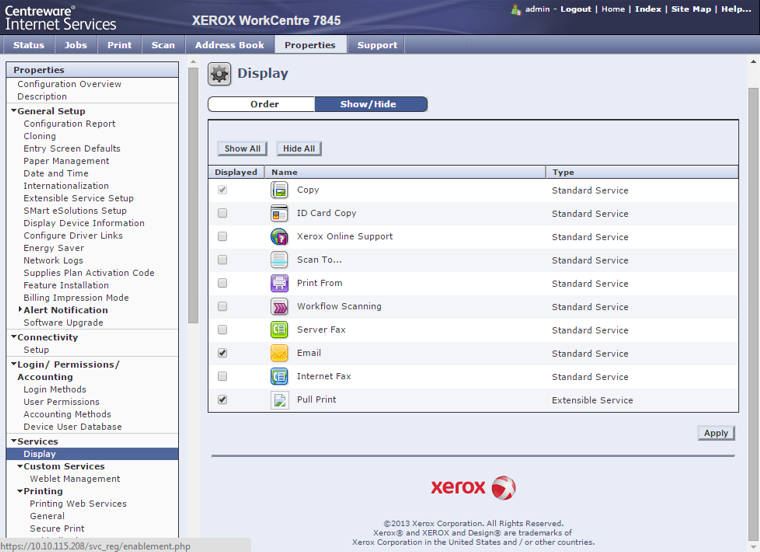Collapse the General Setup tree section
Screen dimensions: 760x552
click(14, 111)
